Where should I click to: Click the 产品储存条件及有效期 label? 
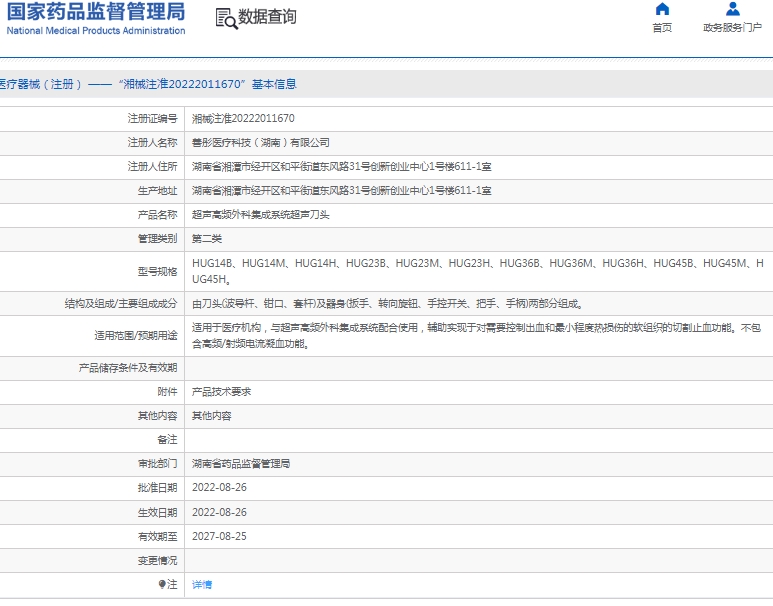click(x=128, y=368)
